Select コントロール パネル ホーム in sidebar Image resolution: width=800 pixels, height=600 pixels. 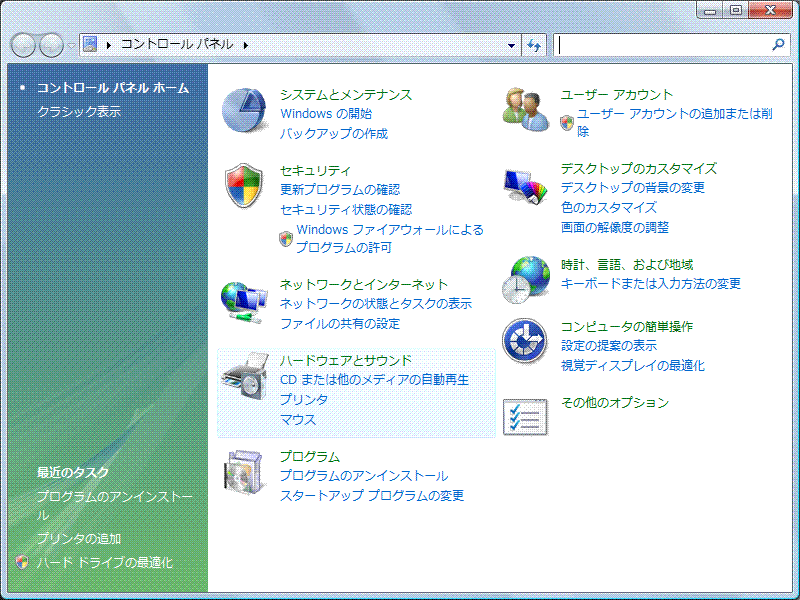click(113, 88)
